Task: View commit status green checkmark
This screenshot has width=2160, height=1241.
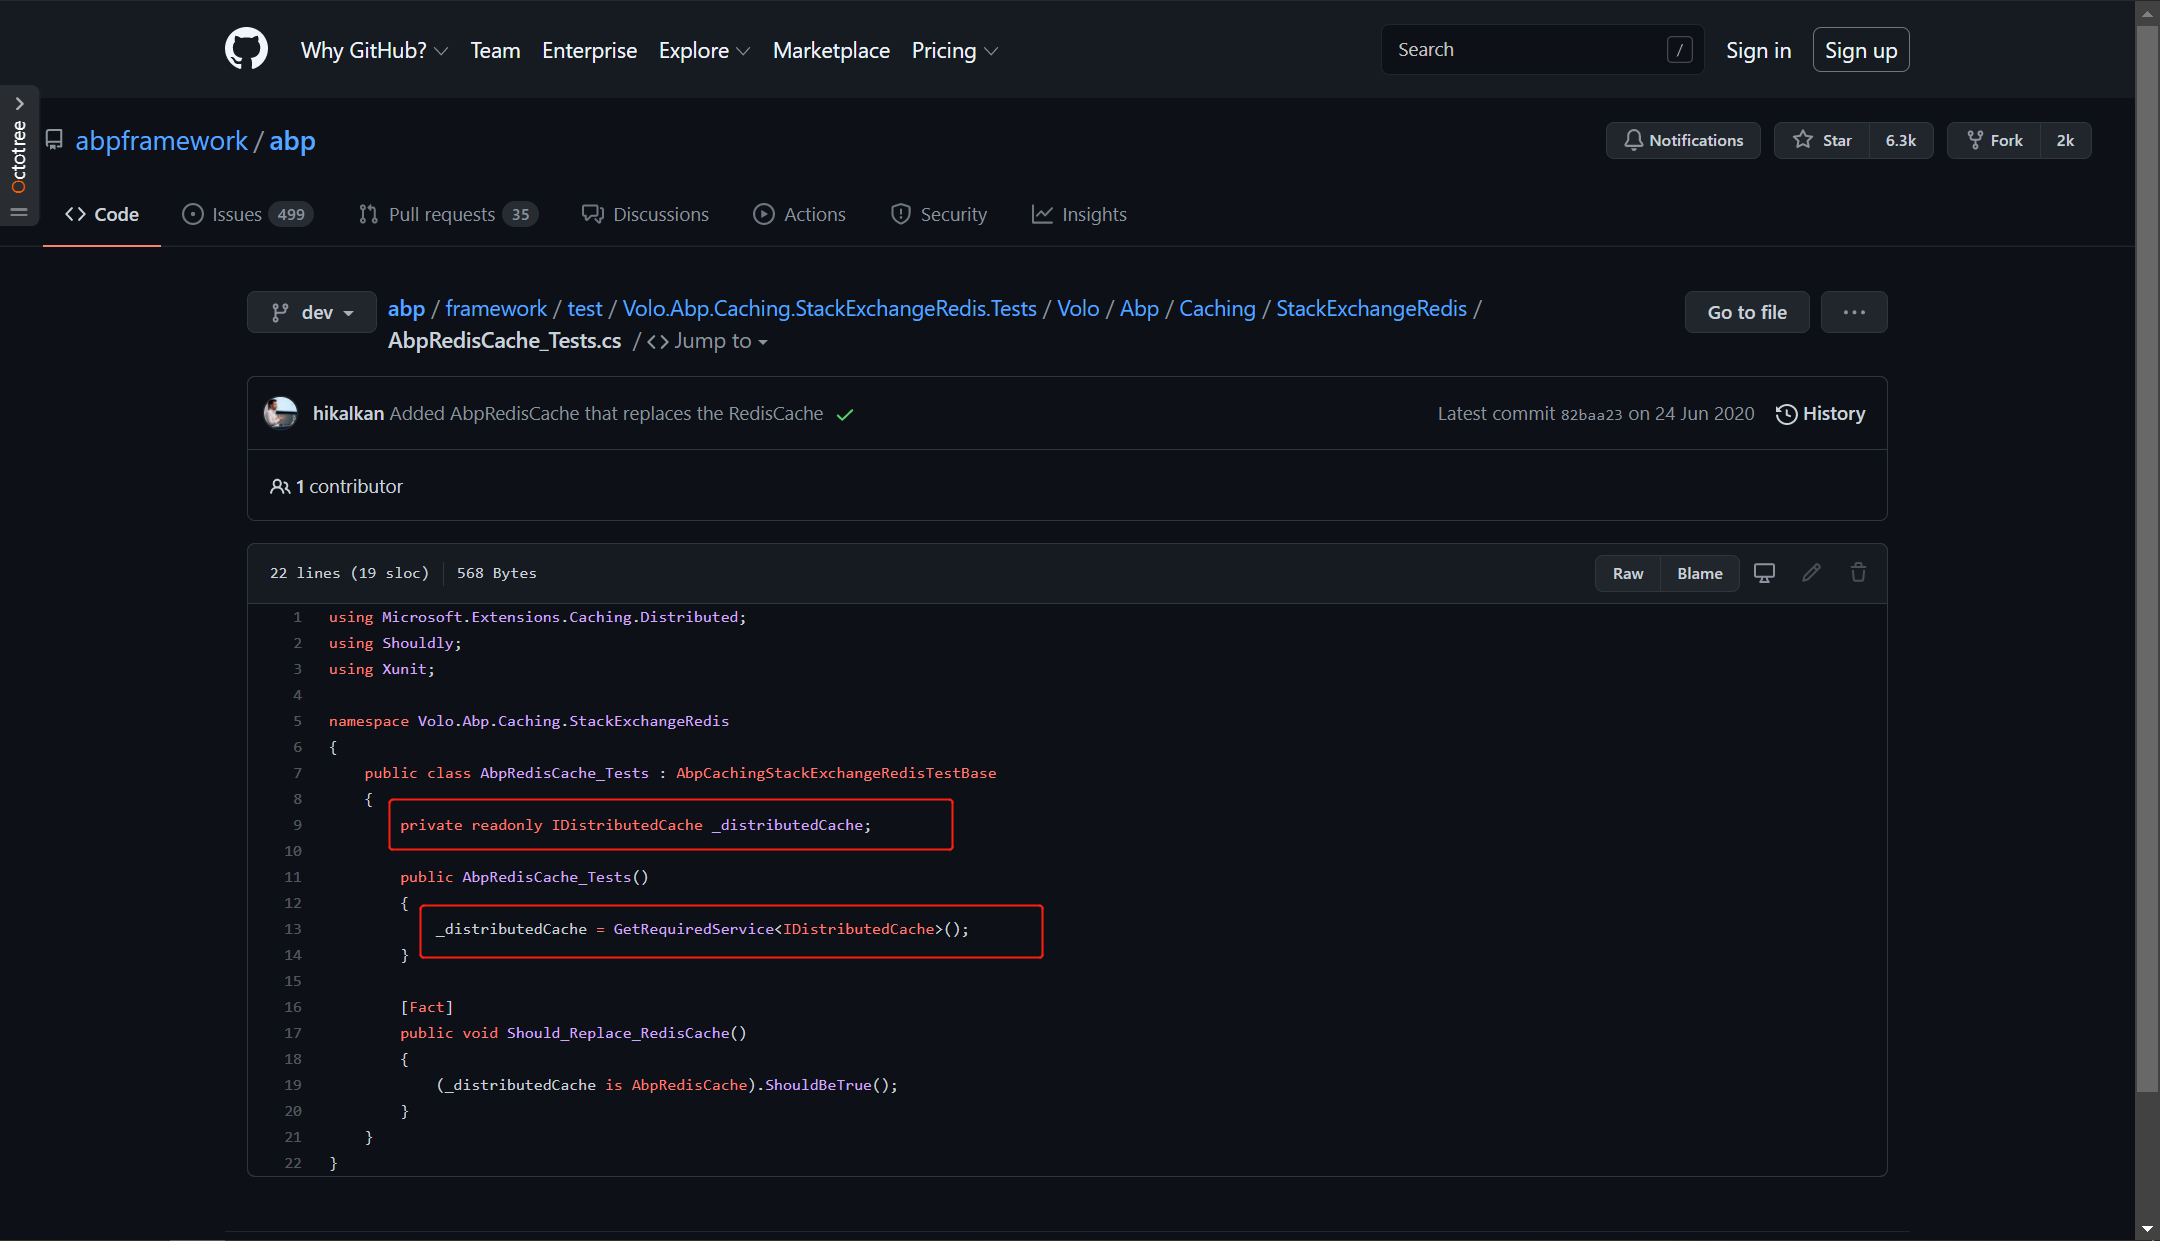Action: coord(845,414)
